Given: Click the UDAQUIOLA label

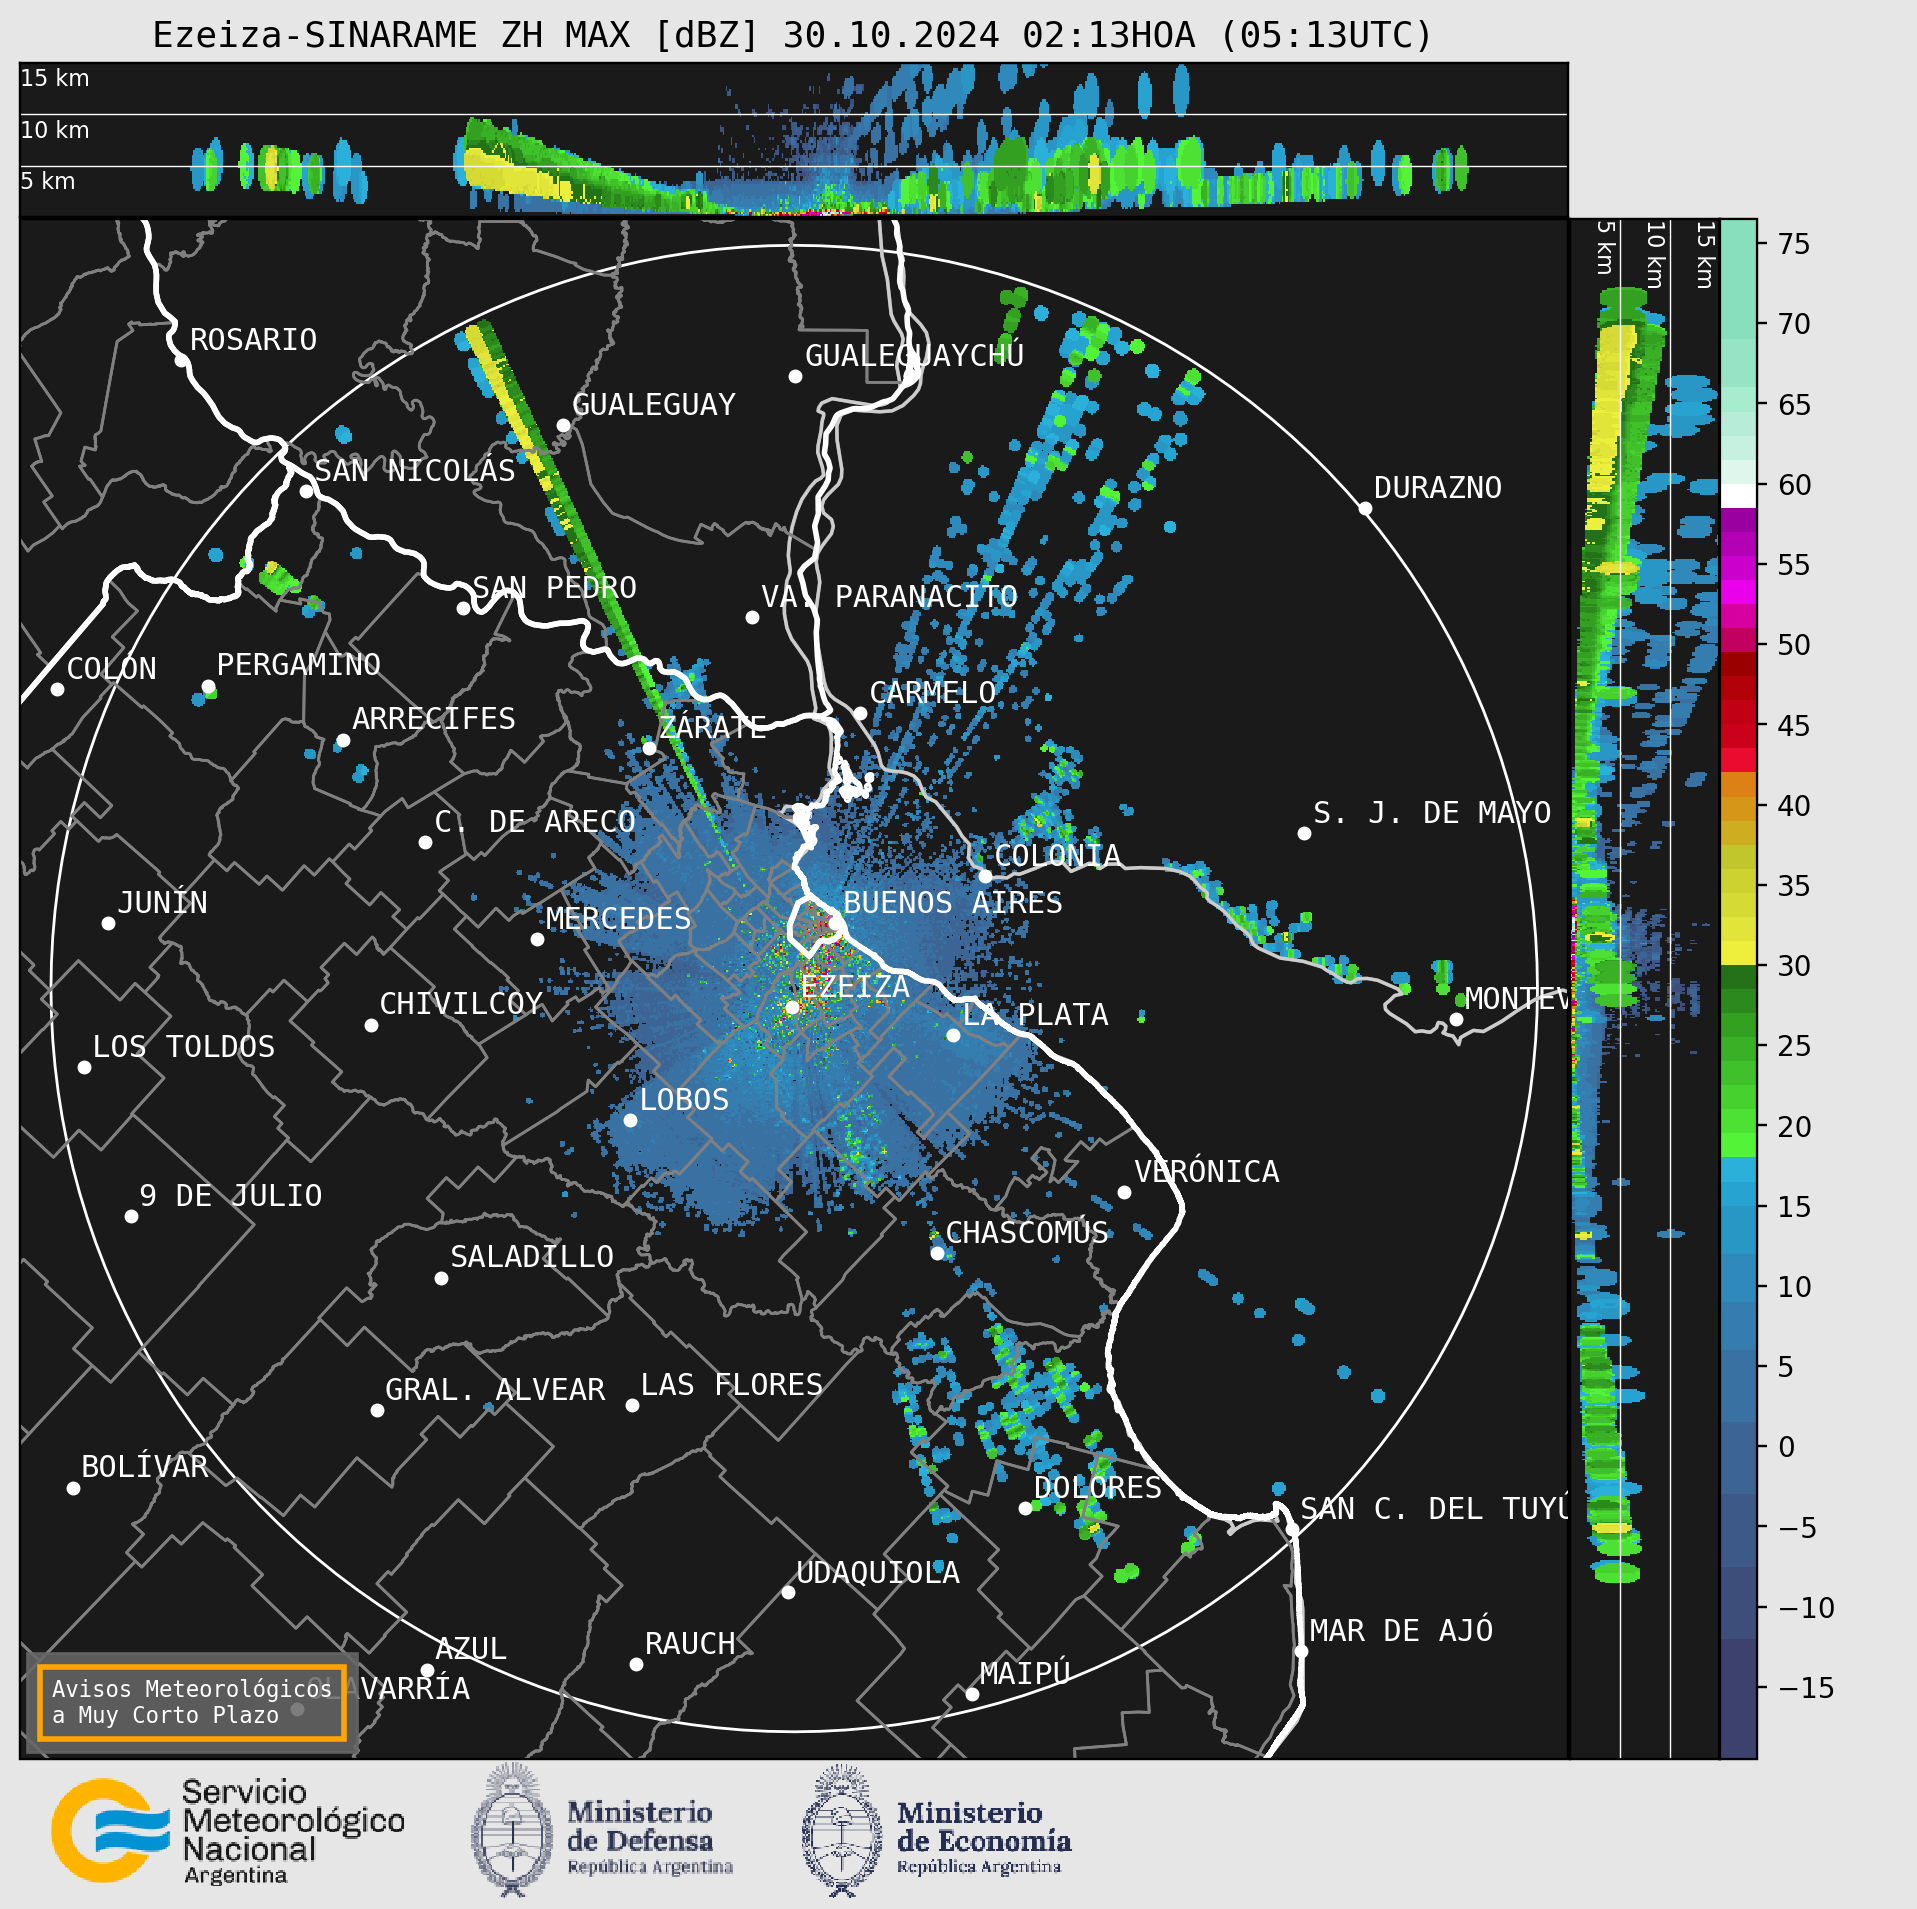Looking at the screenshot, I should coord(877,1573).
